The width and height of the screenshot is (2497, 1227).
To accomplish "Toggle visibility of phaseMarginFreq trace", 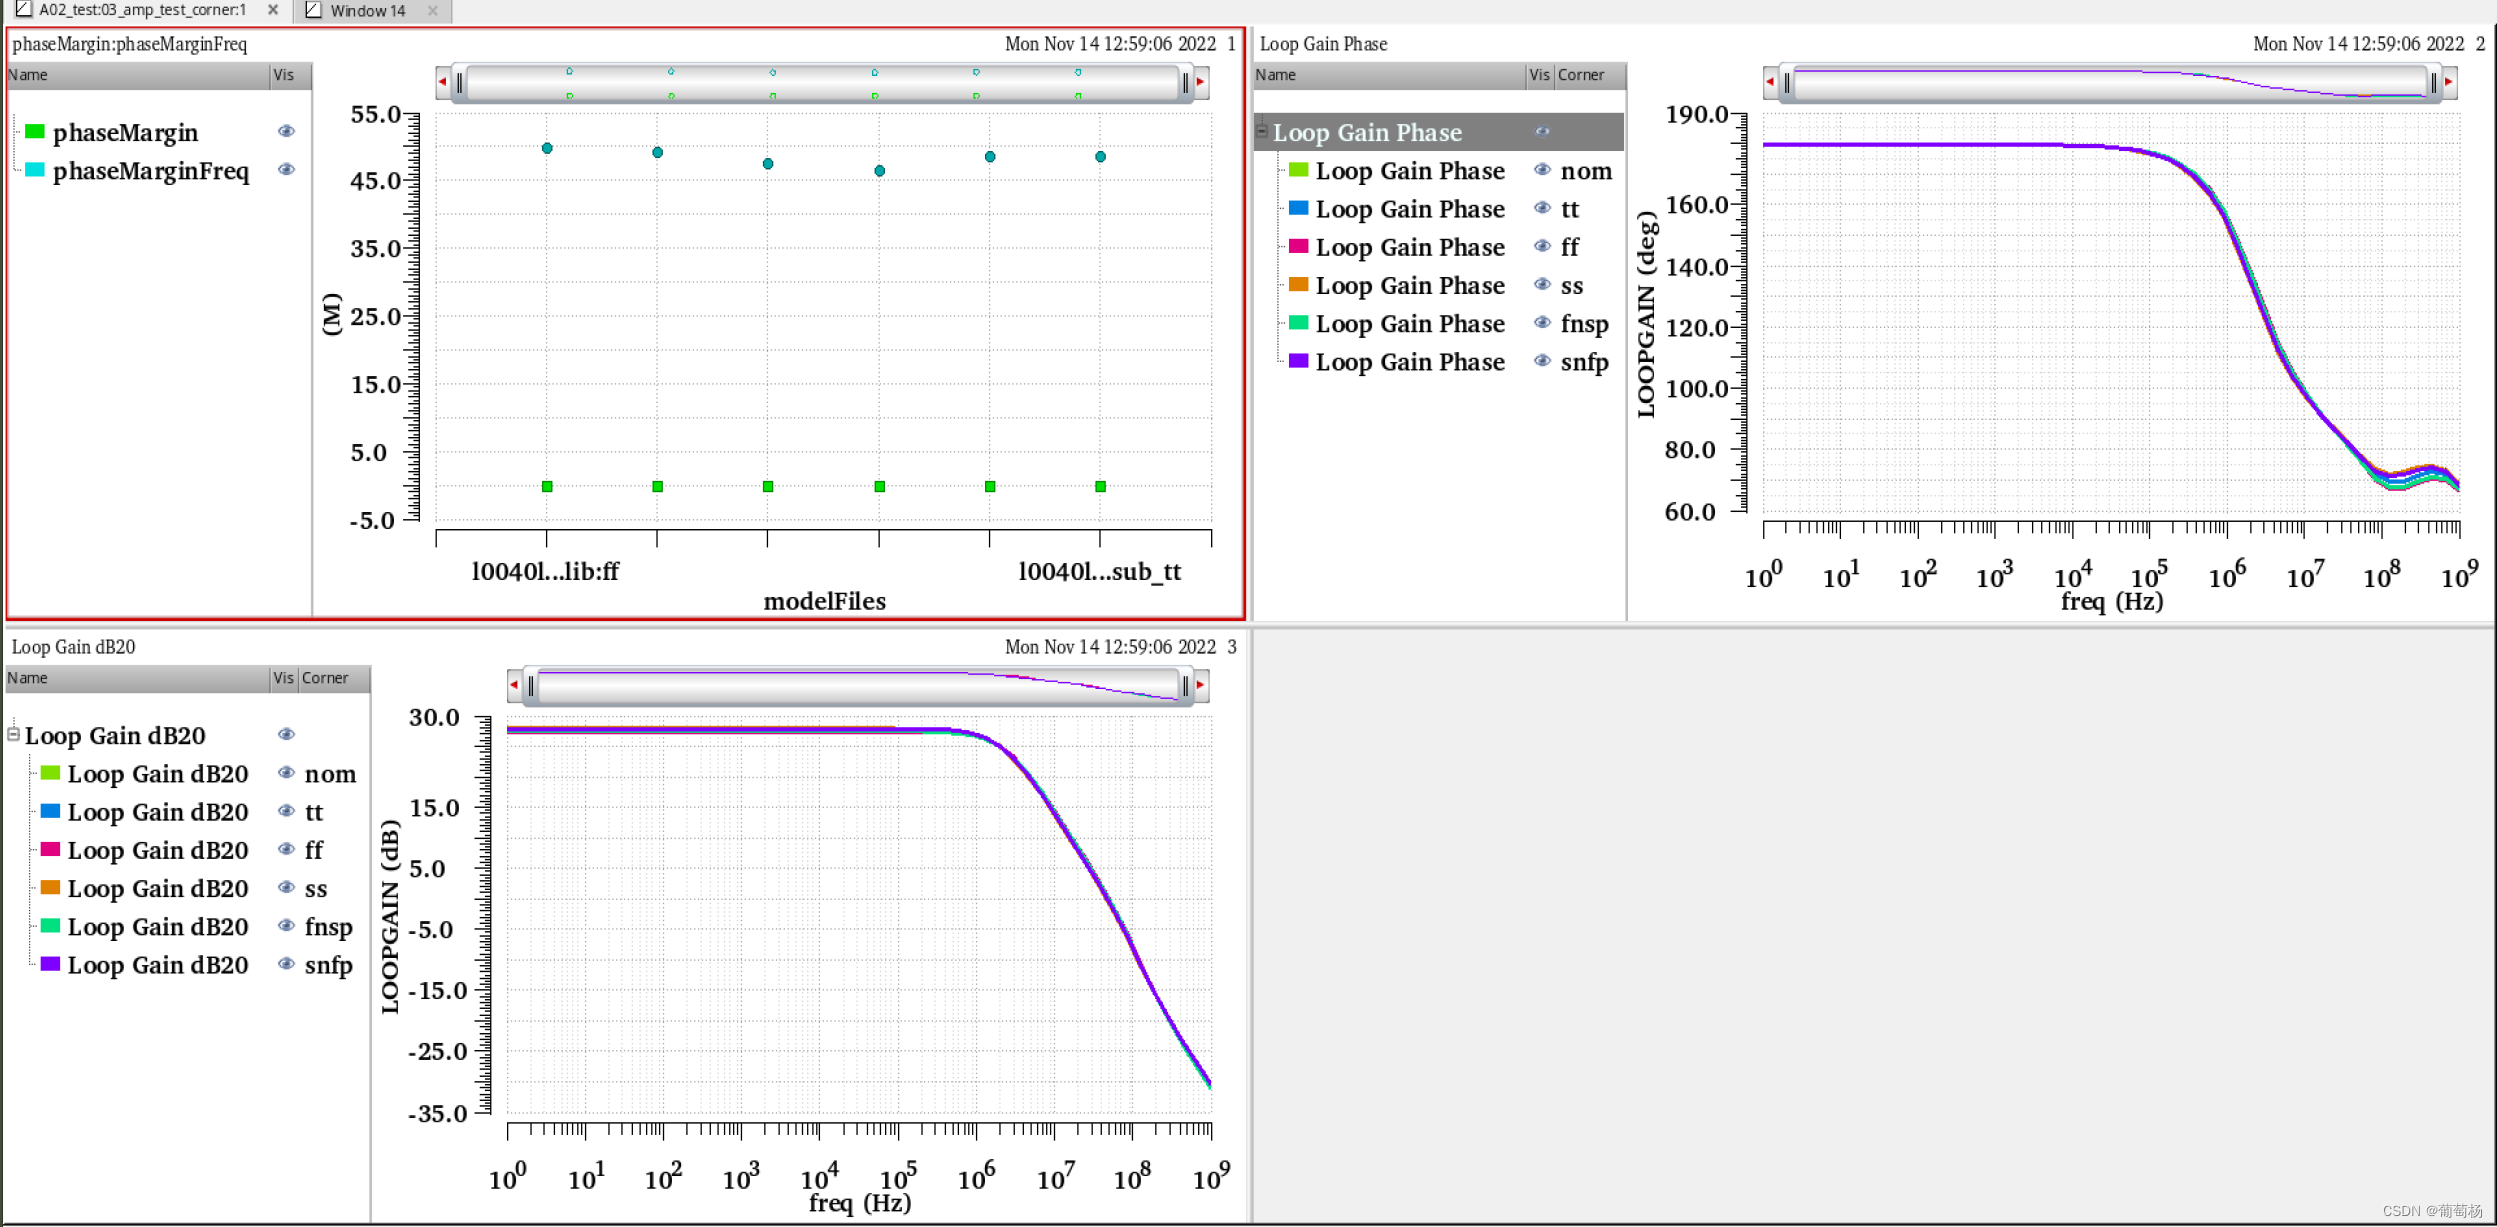I will point(288,172).
